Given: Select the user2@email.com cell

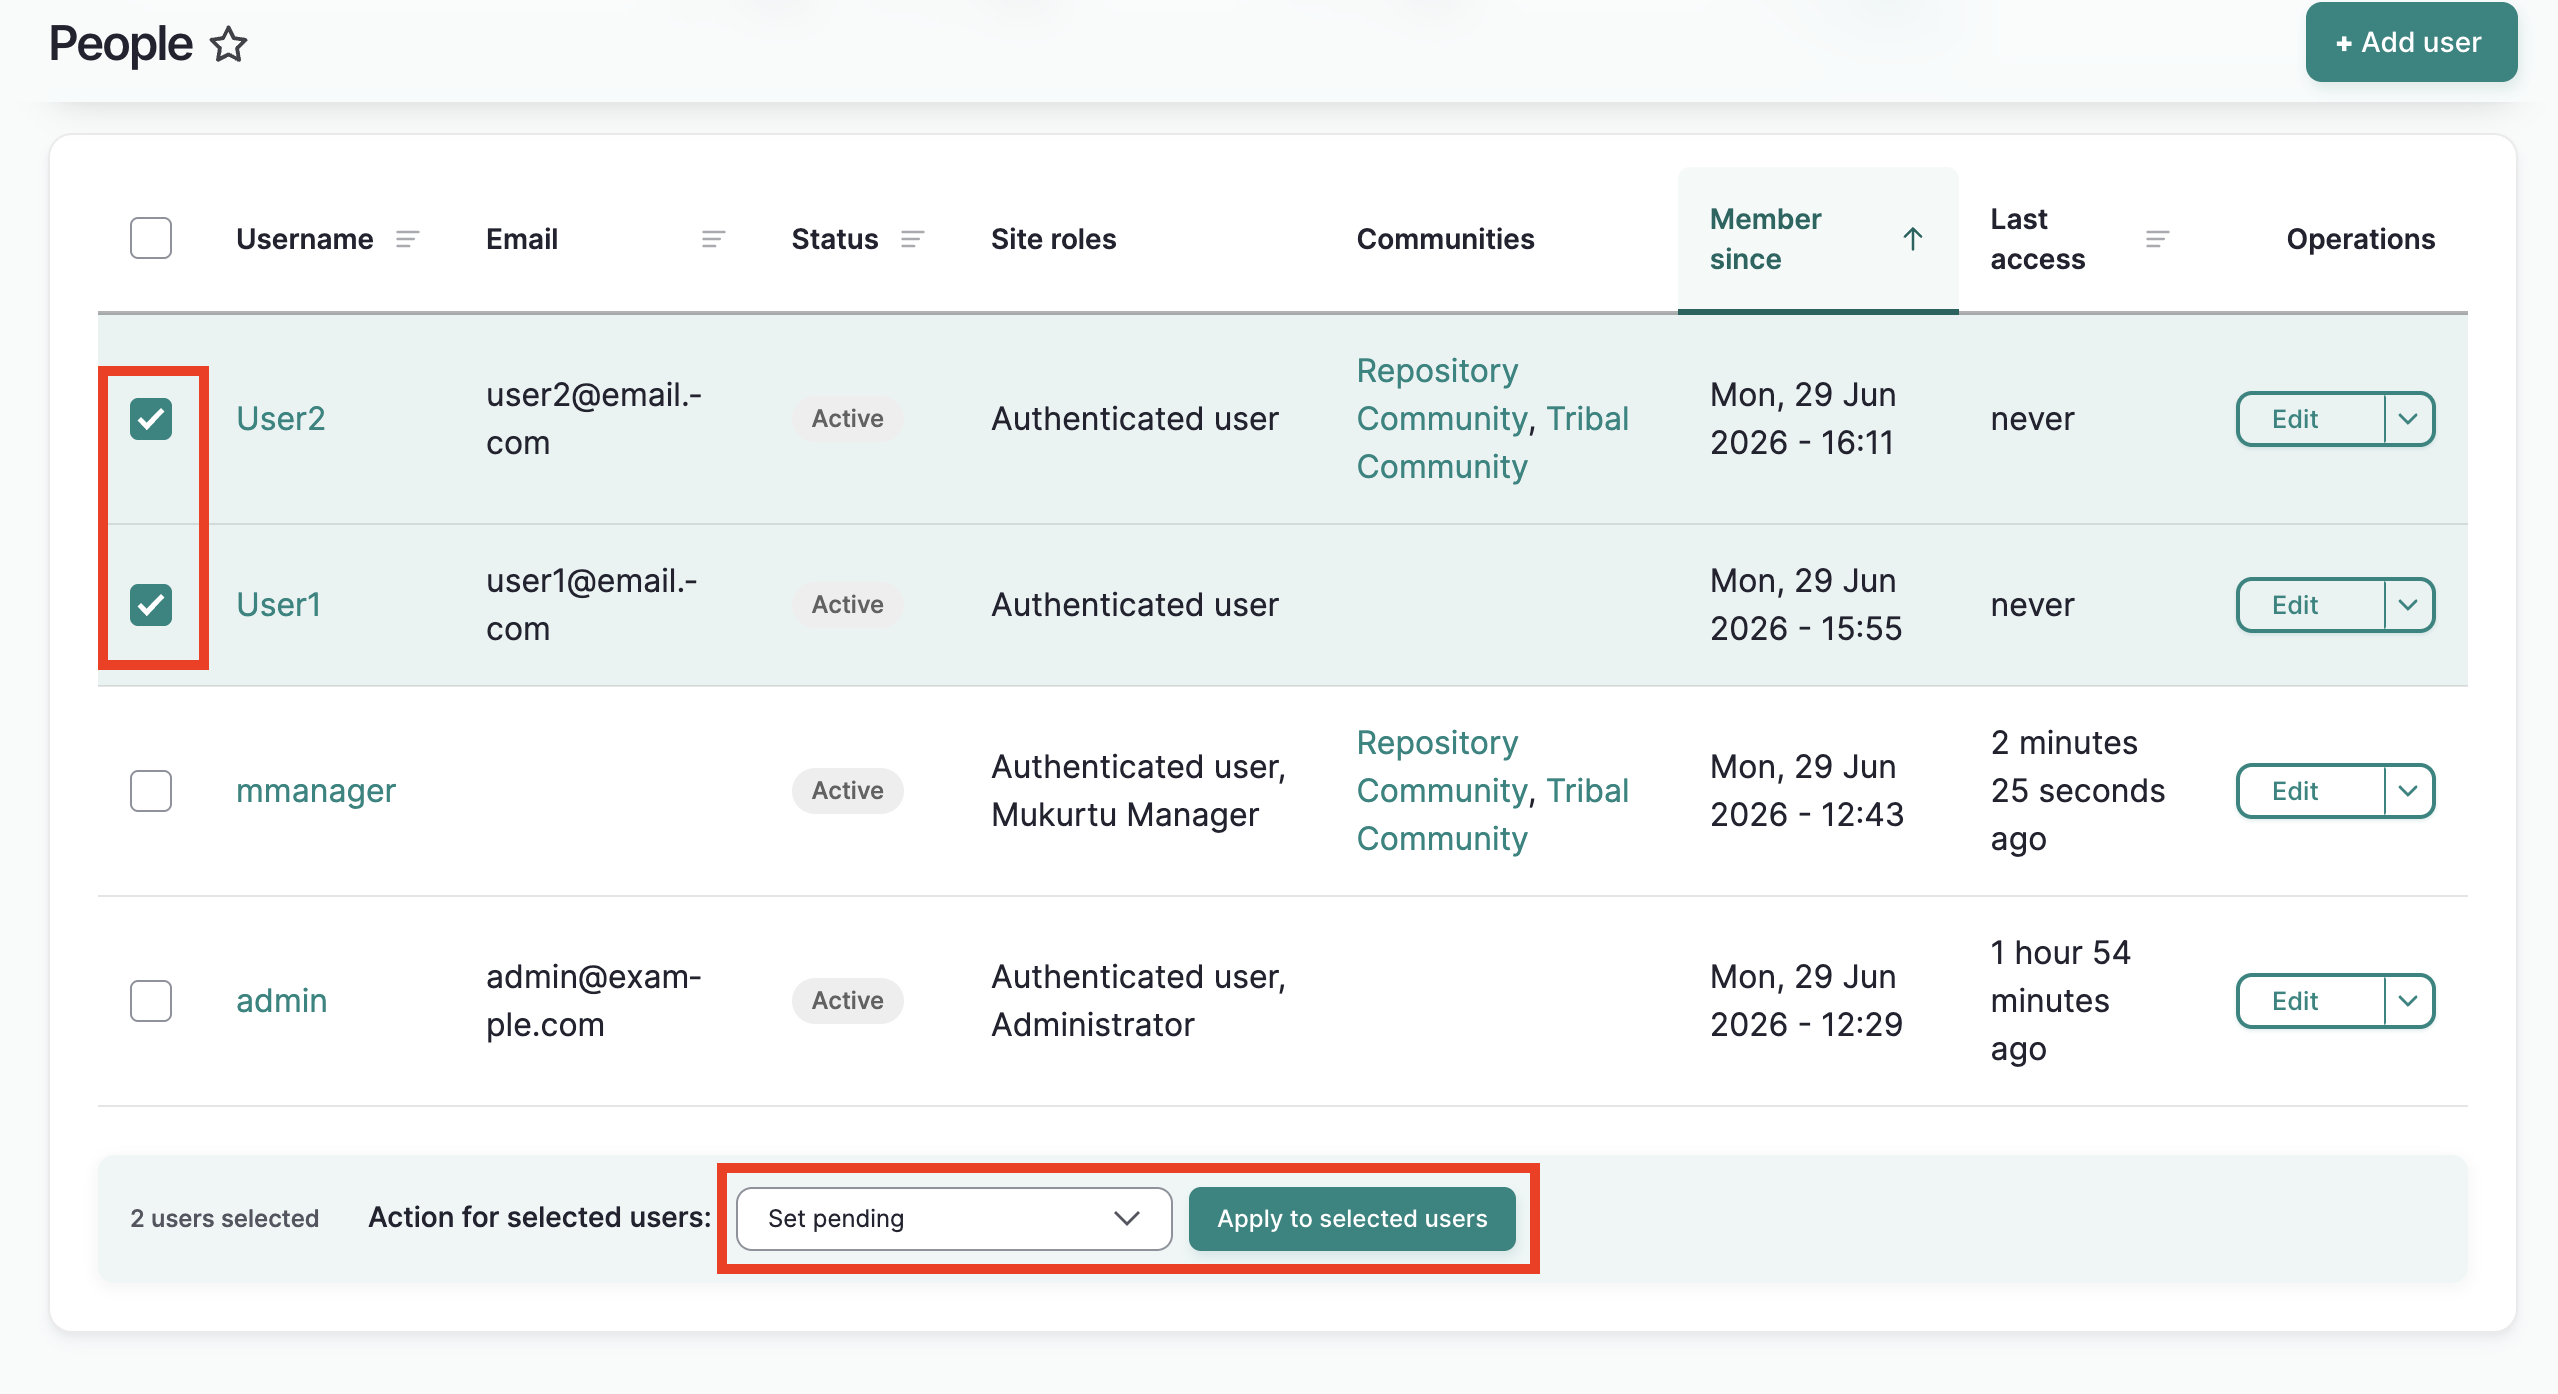Looking at the screenshot, I should [x=594, y=418].
